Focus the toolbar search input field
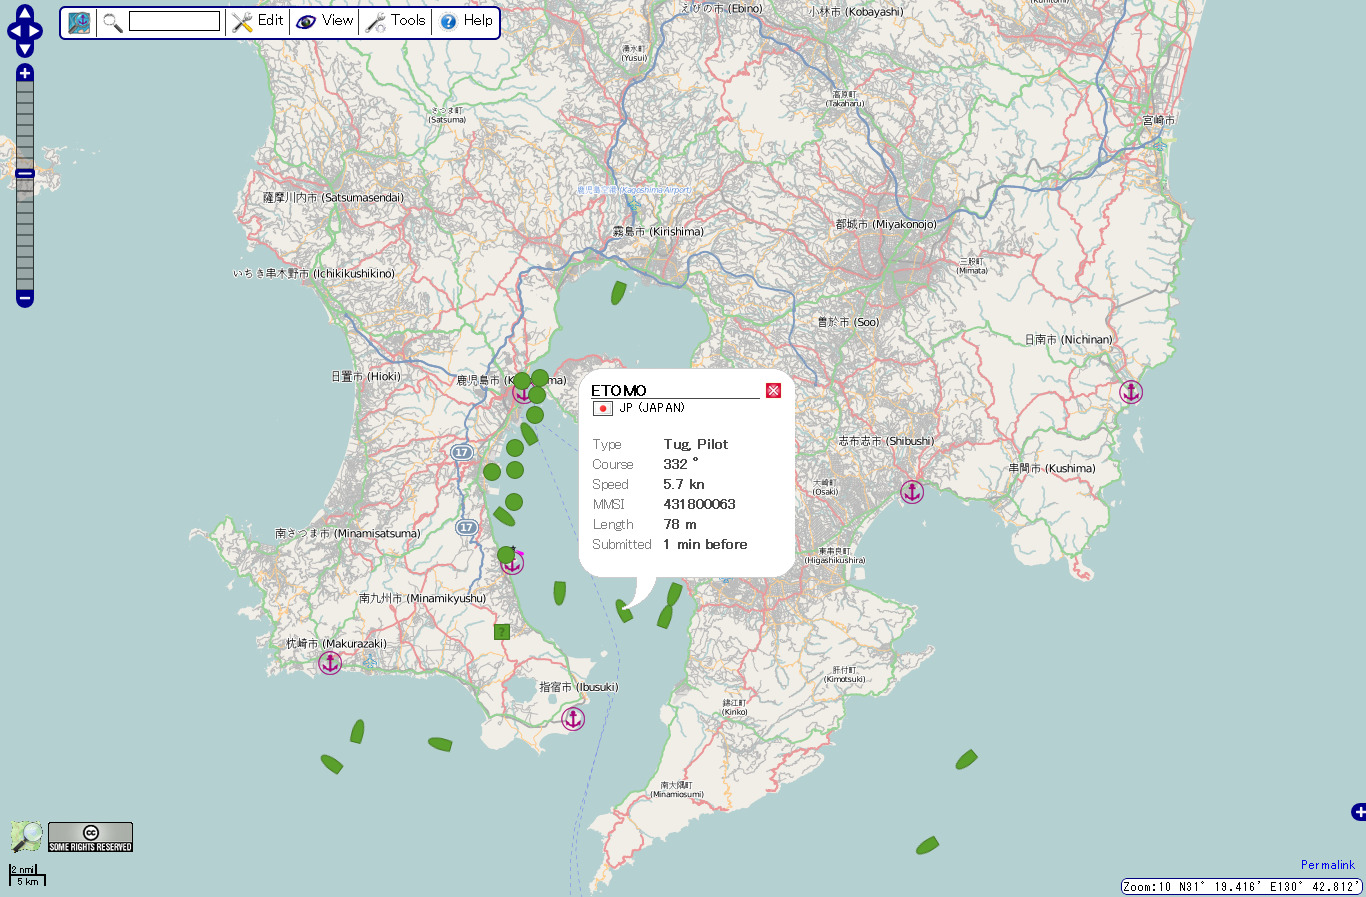Image resolution: width=1366 pixels, height=897 pixels. point(174,21)
